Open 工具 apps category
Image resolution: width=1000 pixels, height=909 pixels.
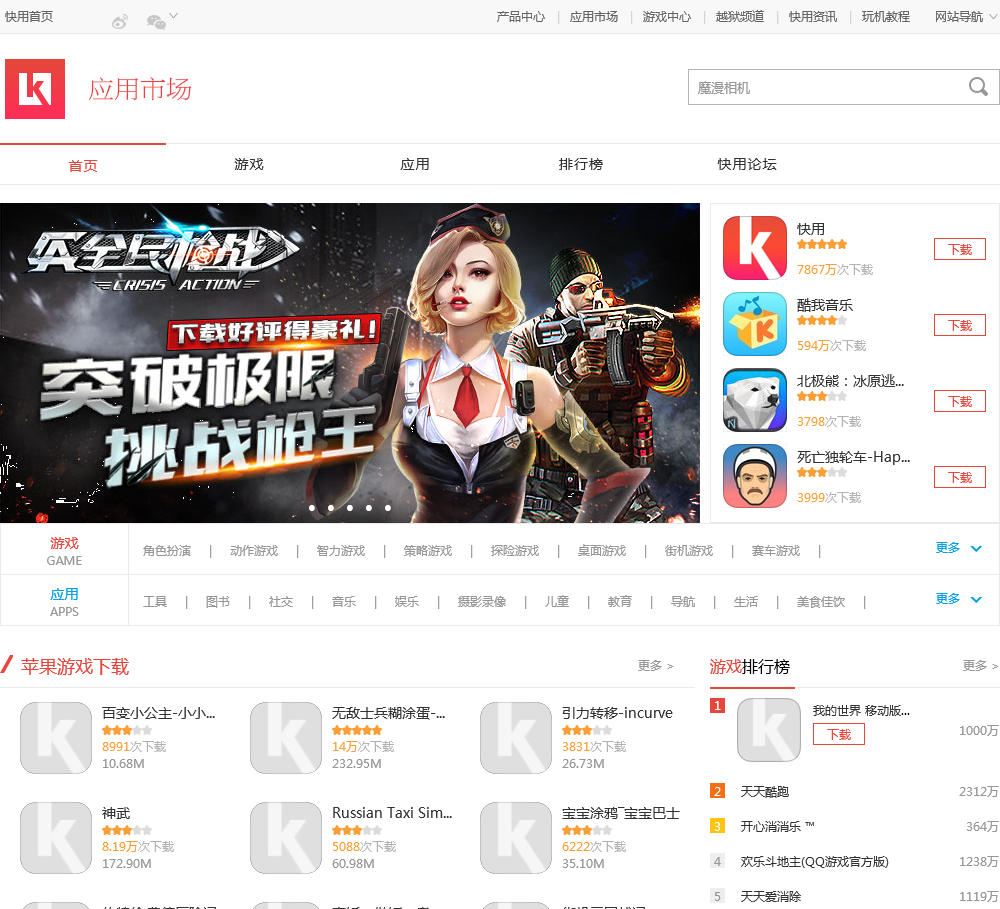pyautogui.click(x=155, y=602)
